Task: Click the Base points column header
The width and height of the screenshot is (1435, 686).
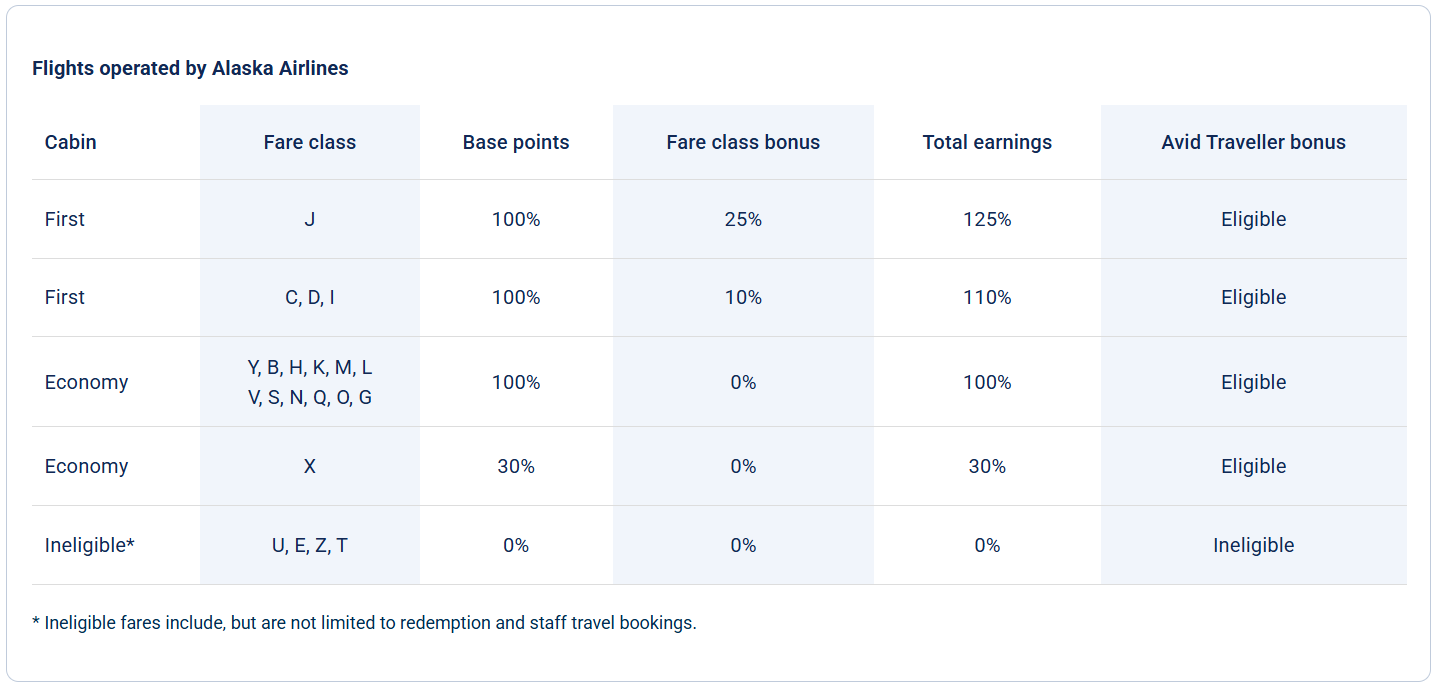Action: pyautogui.click(x=516, y=142)
